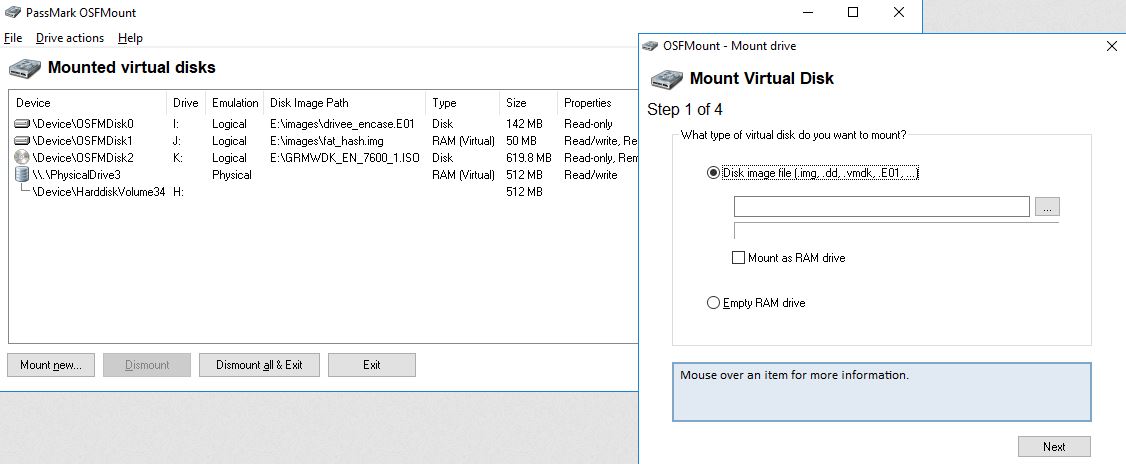Sort by the Properties column header
Screen dimensions: 1126x464
coord(597,103)
